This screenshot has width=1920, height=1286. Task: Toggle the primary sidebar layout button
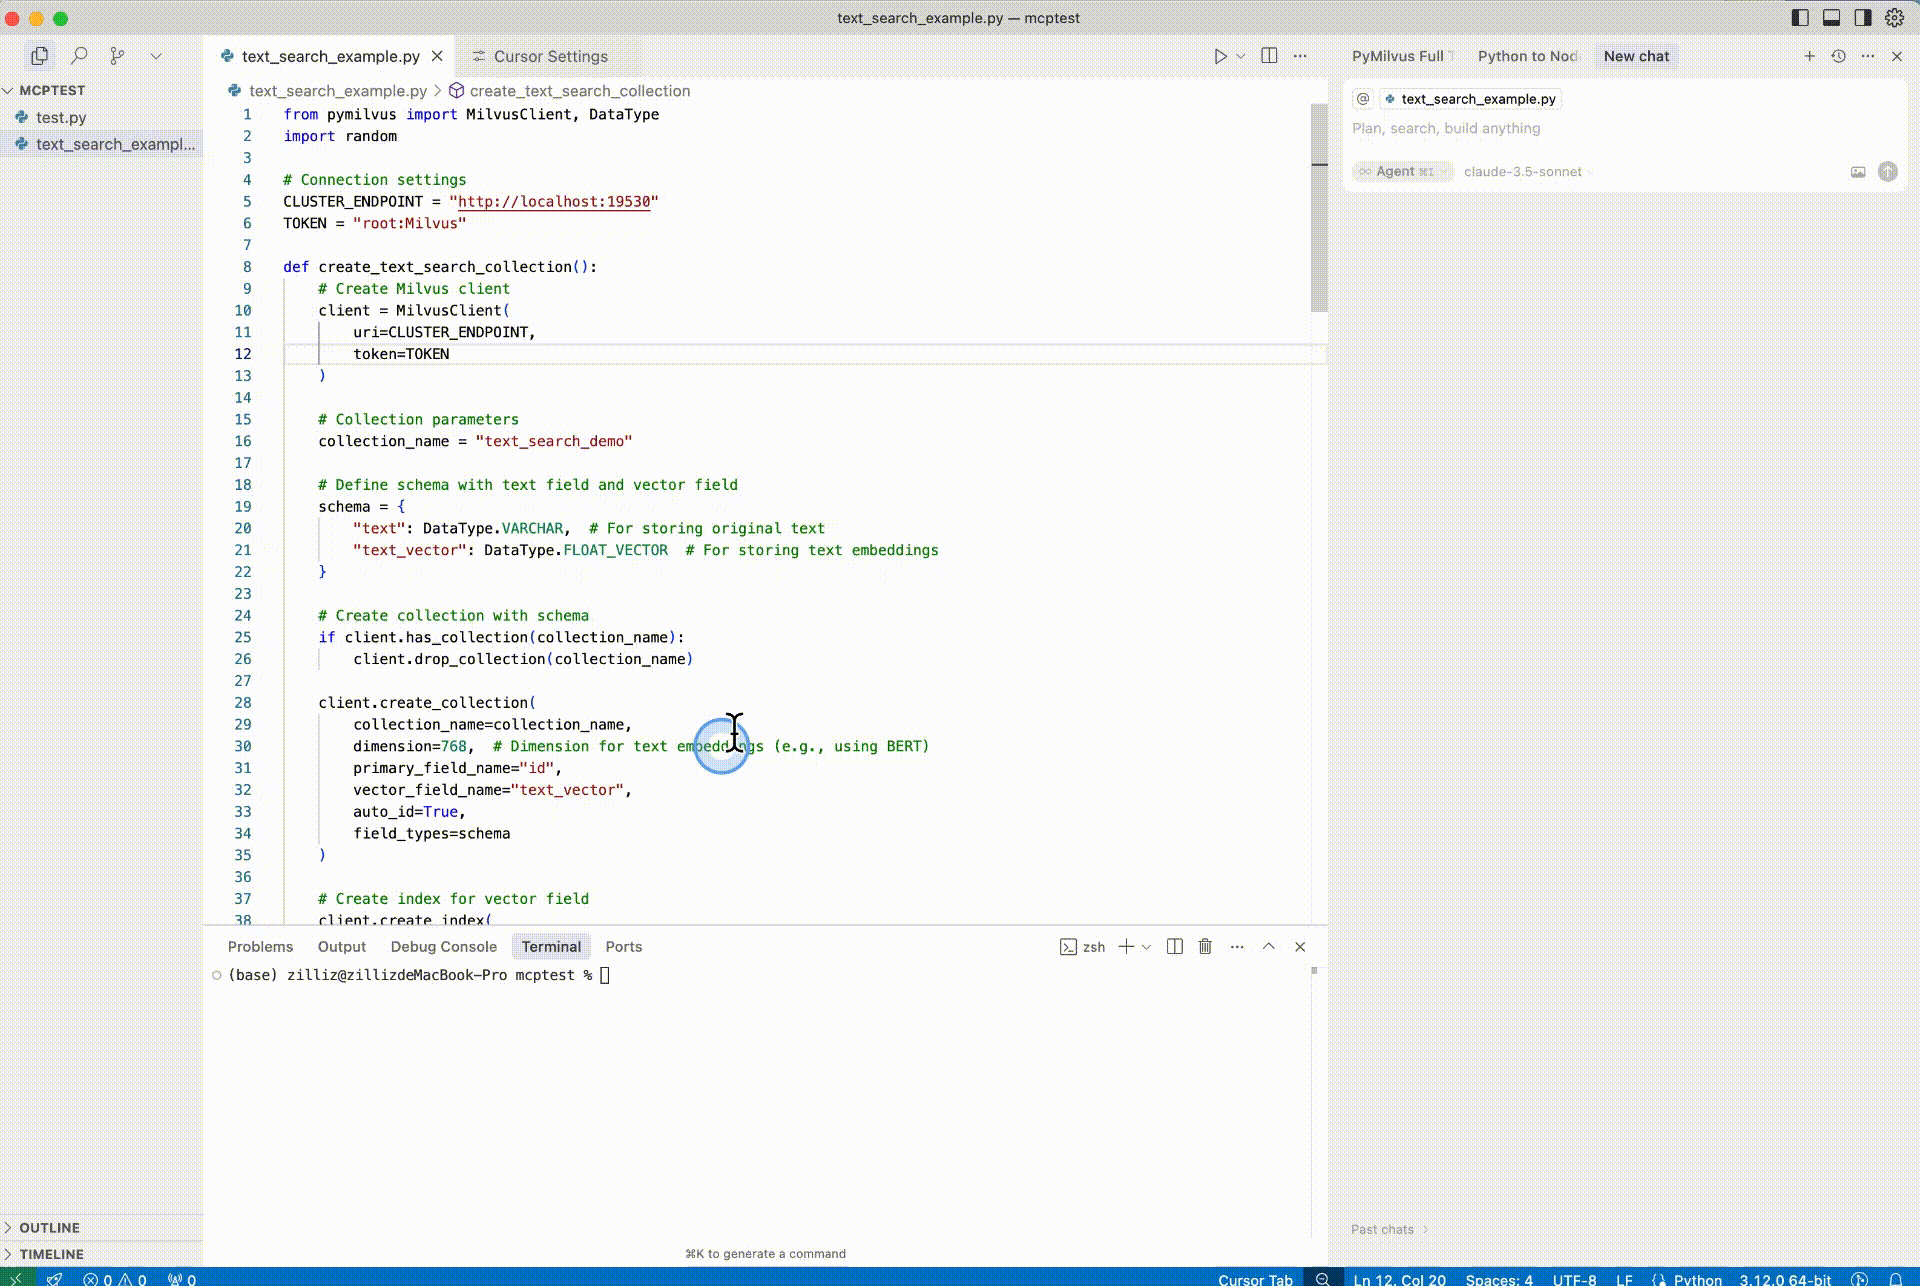coord(1800,18)
